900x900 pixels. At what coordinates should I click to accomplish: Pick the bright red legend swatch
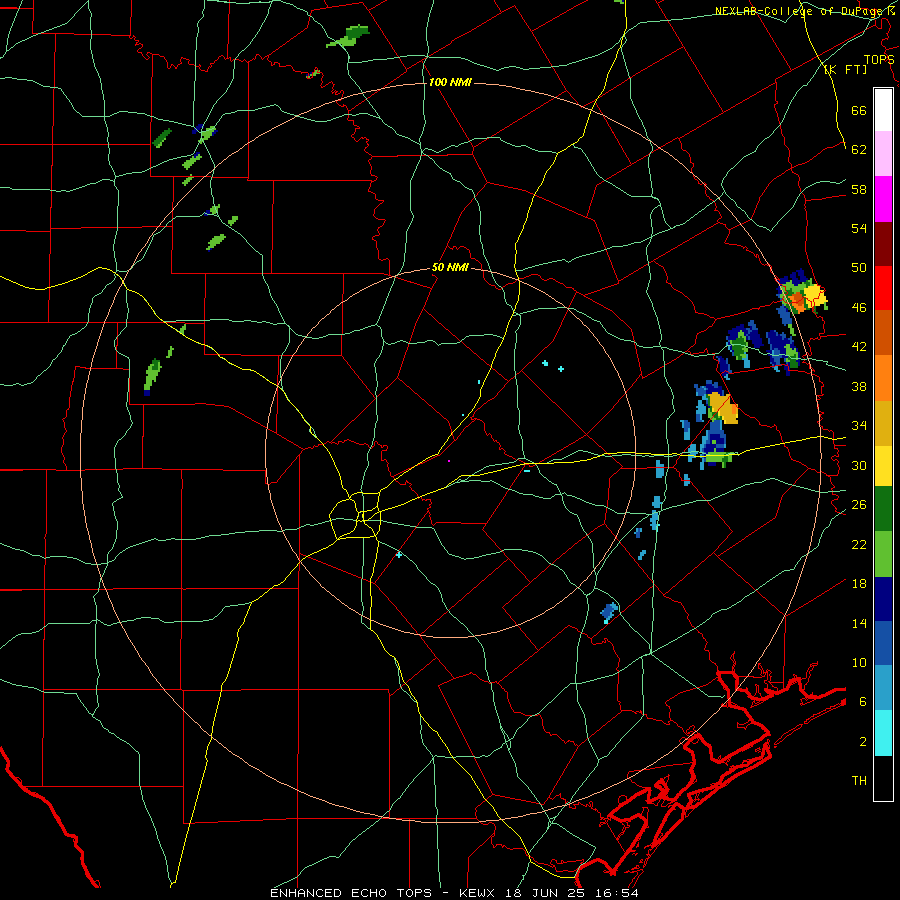point(883,288)
